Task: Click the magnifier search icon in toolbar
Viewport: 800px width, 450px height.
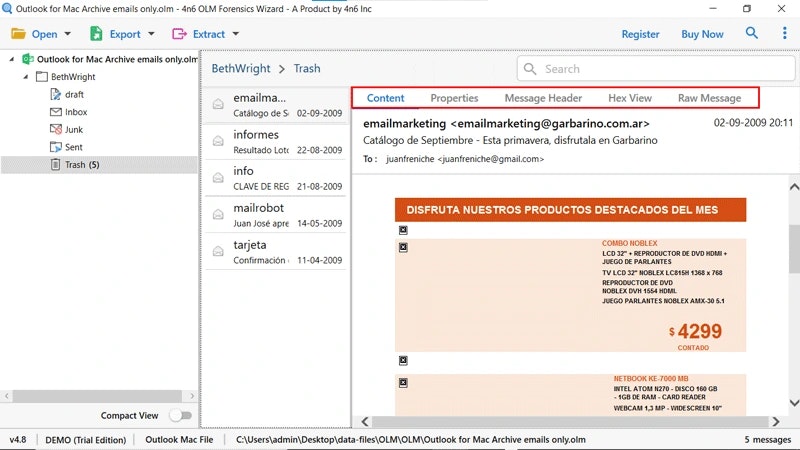Action: [x=752, y=33]
